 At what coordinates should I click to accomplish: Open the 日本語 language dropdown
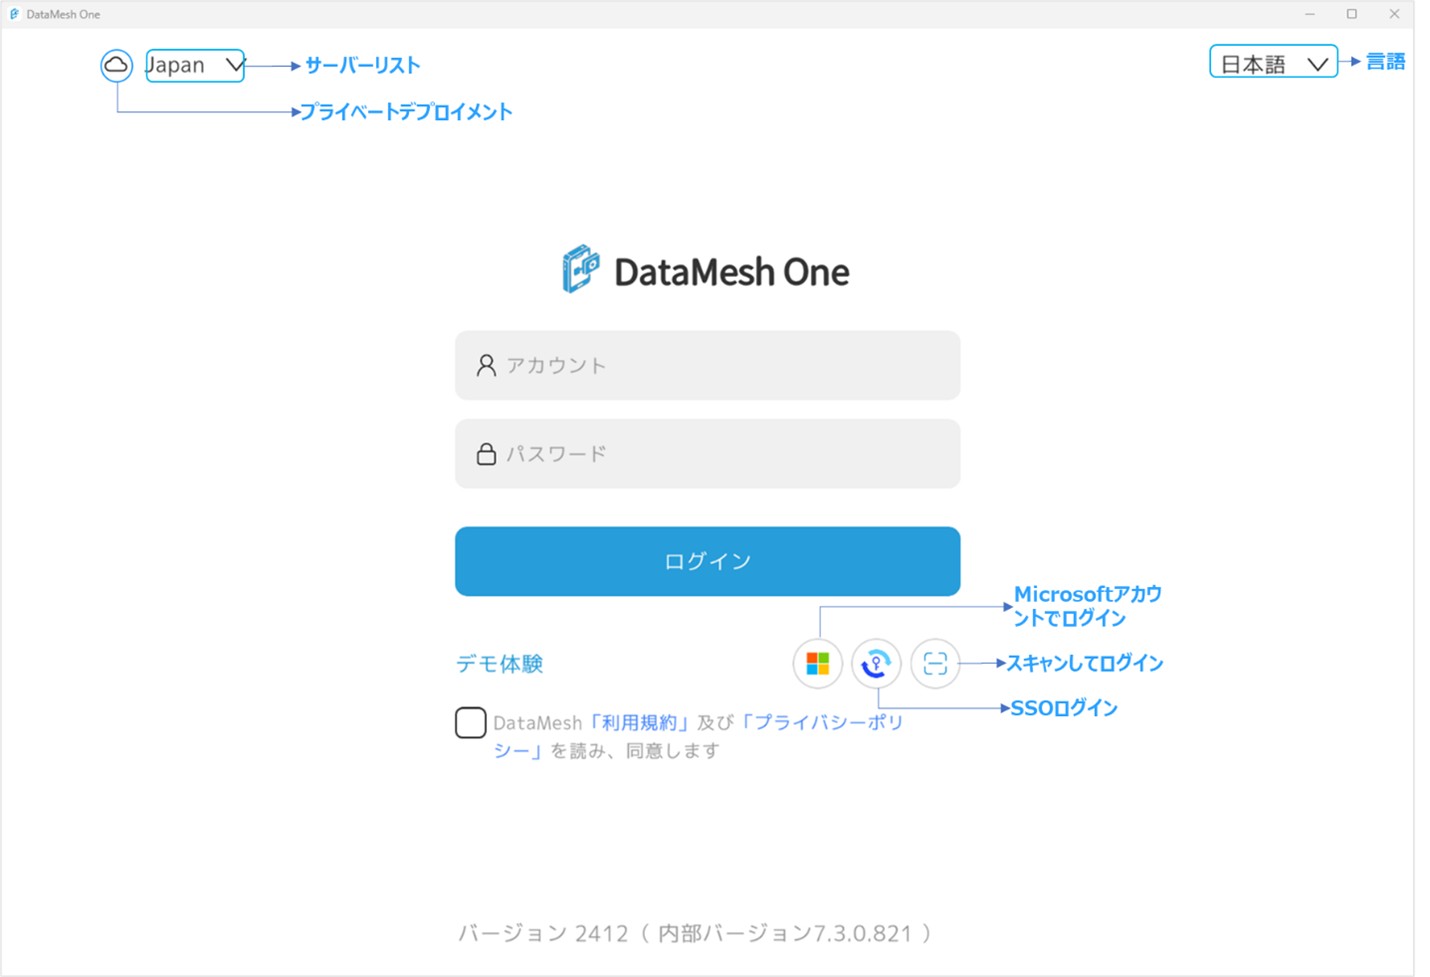pyautogui.click(x=1273, y=62)
